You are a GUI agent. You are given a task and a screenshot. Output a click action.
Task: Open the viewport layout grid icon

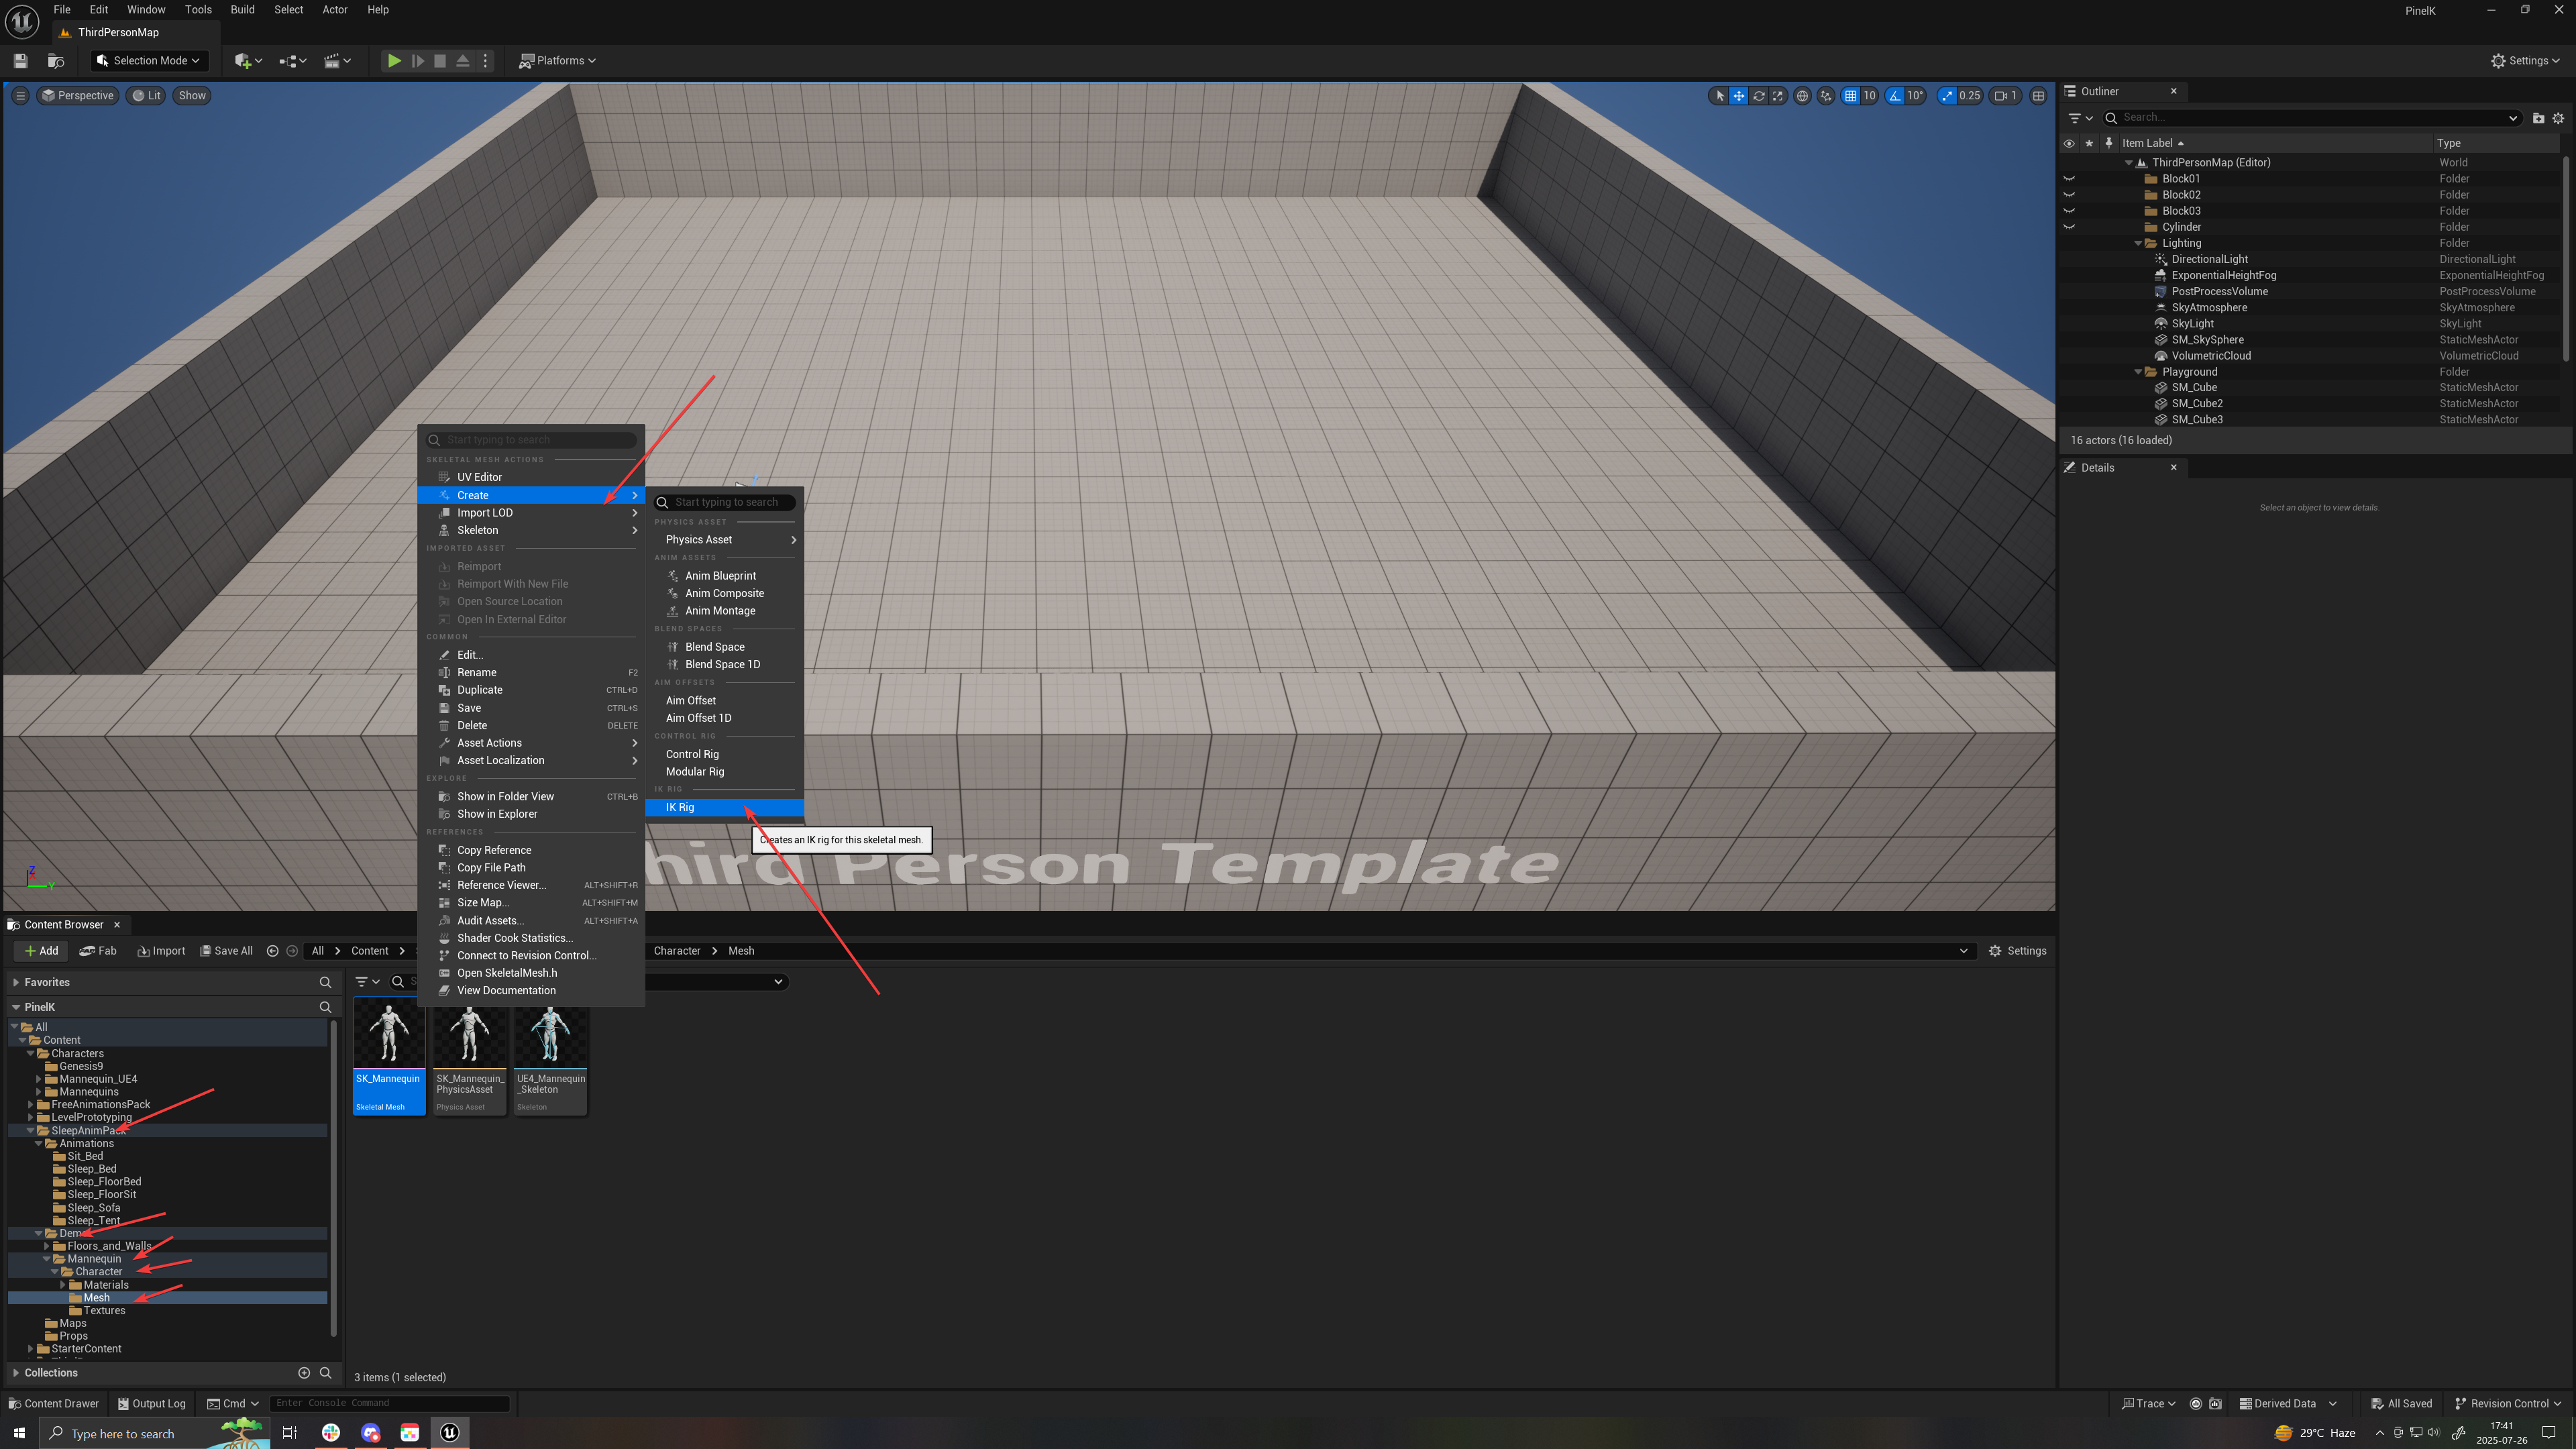[x=2038, y=96]
